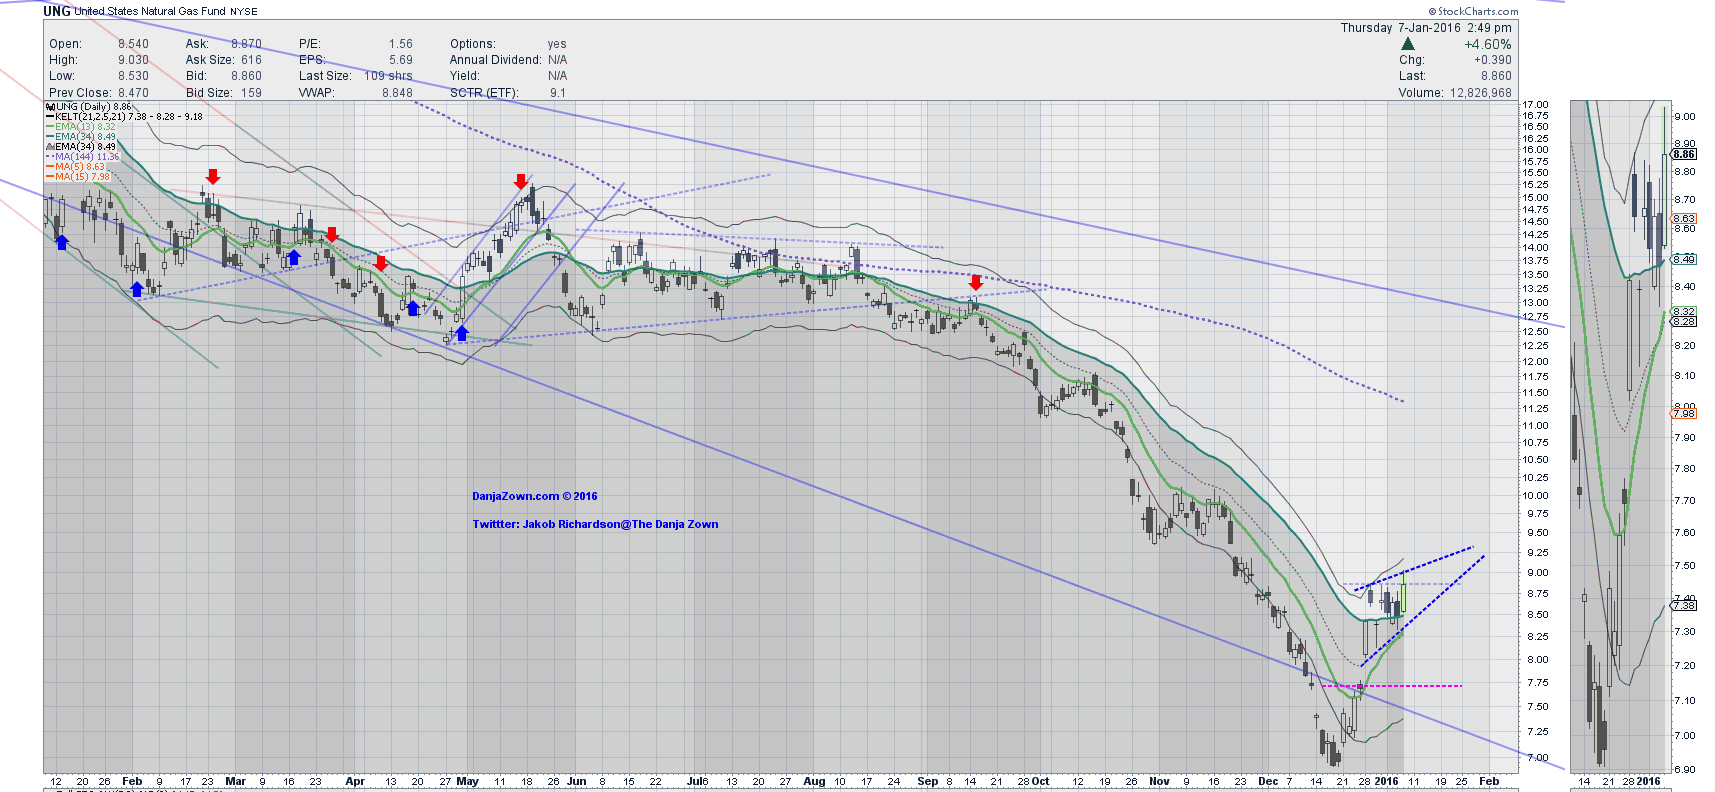Click the 'United States Natural Gas Fund' title

(150, 12)
